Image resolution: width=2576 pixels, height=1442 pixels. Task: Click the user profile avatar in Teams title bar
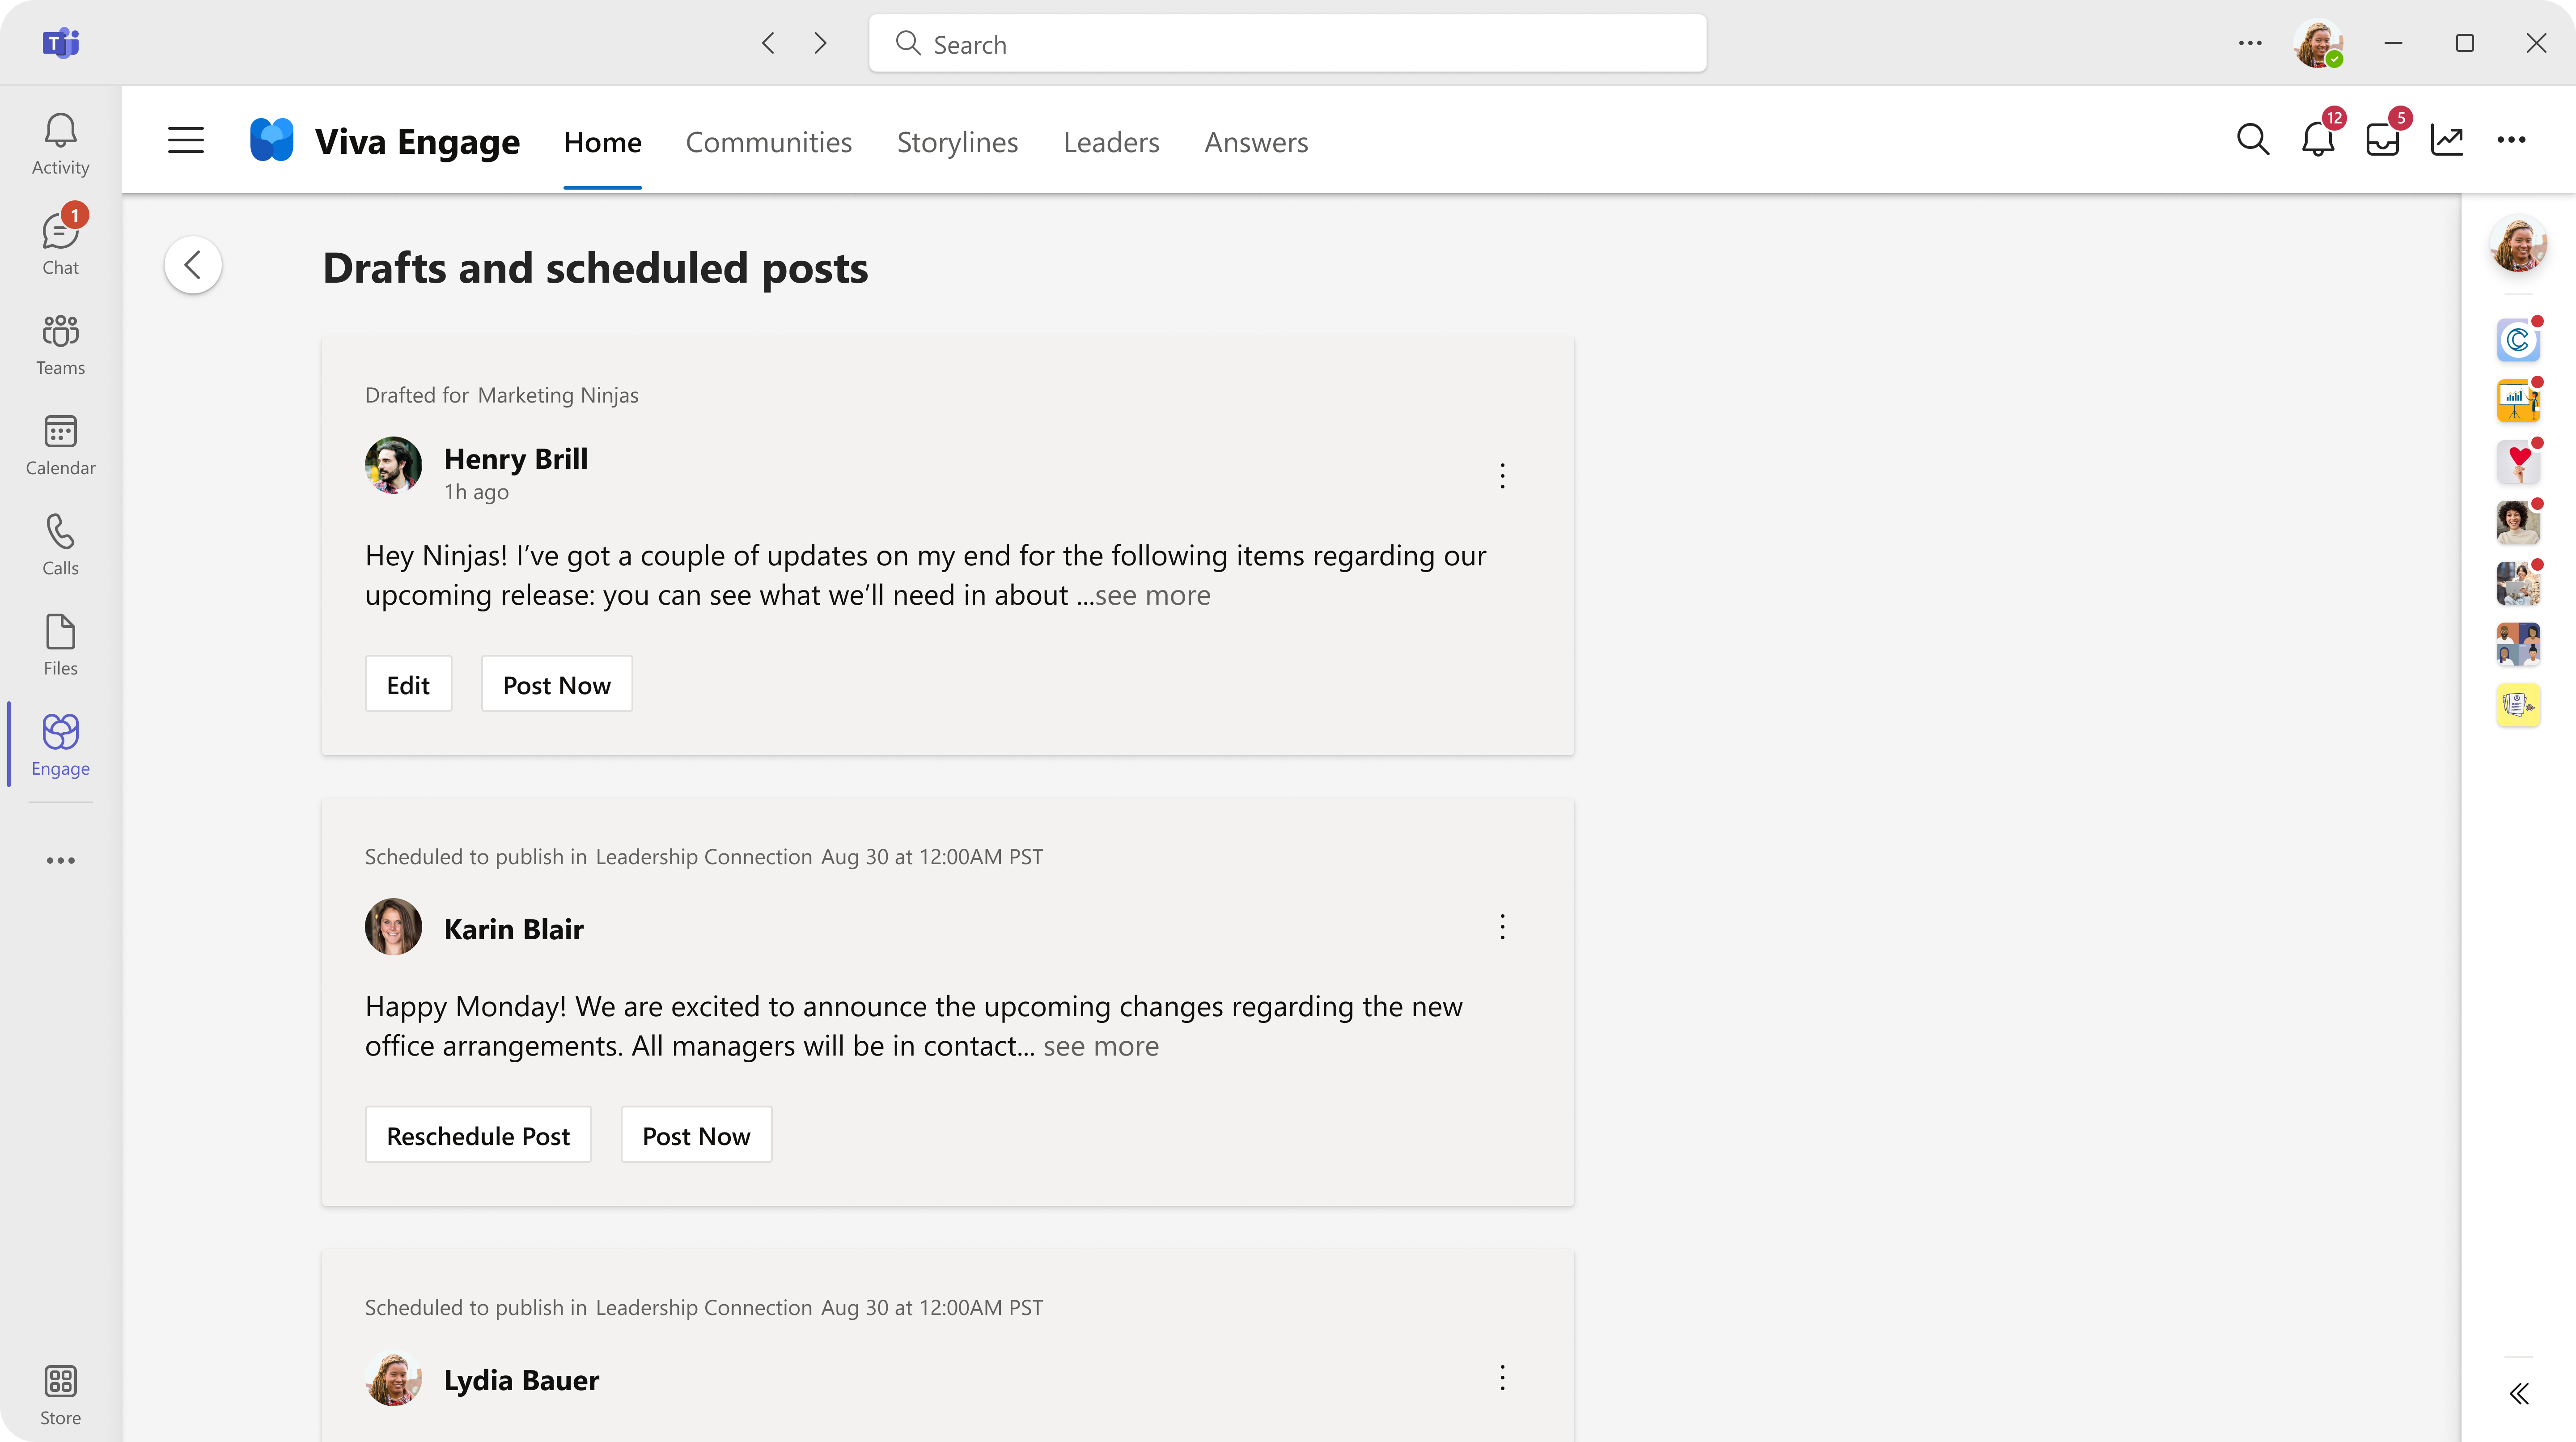pyautogui.click(x=2319, y=42)
